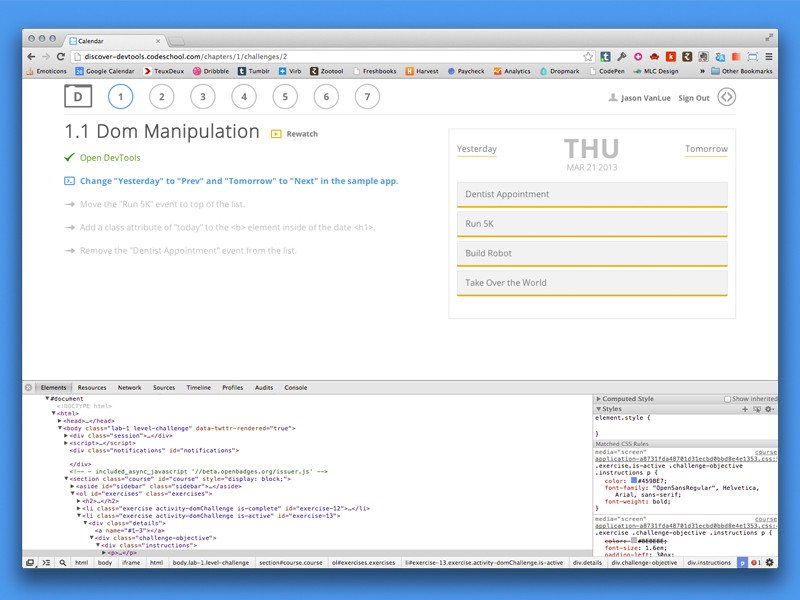Collapse the body lab-1 level-challenge node
Image resolution: width=800 pixels, height=600 pixels.
tap(60, 428)
